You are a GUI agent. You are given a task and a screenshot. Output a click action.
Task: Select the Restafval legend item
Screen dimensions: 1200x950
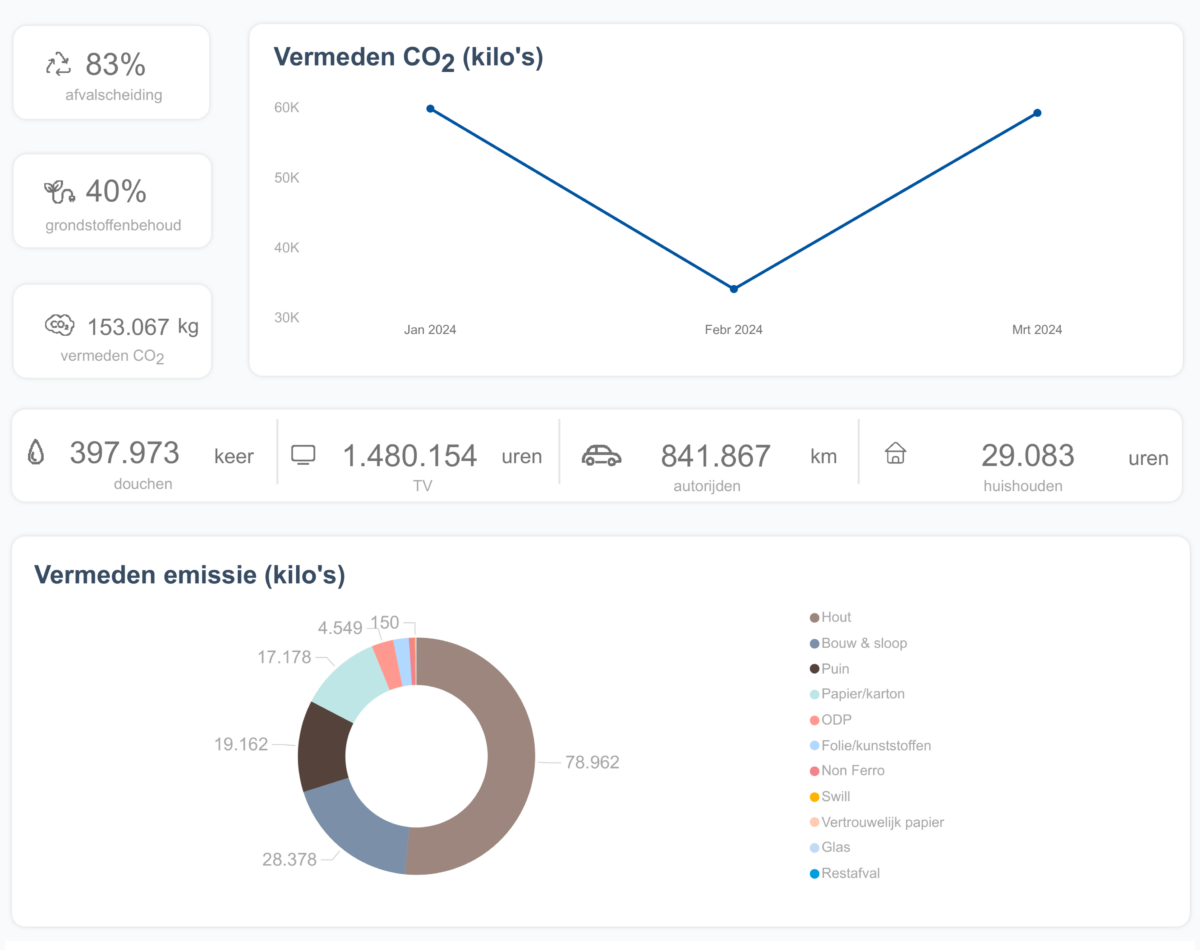850,873
